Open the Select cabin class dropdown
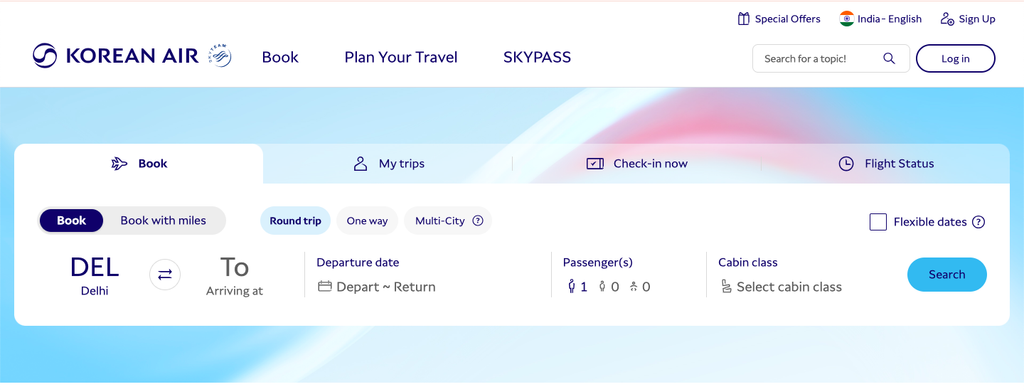 pos(781,287)
